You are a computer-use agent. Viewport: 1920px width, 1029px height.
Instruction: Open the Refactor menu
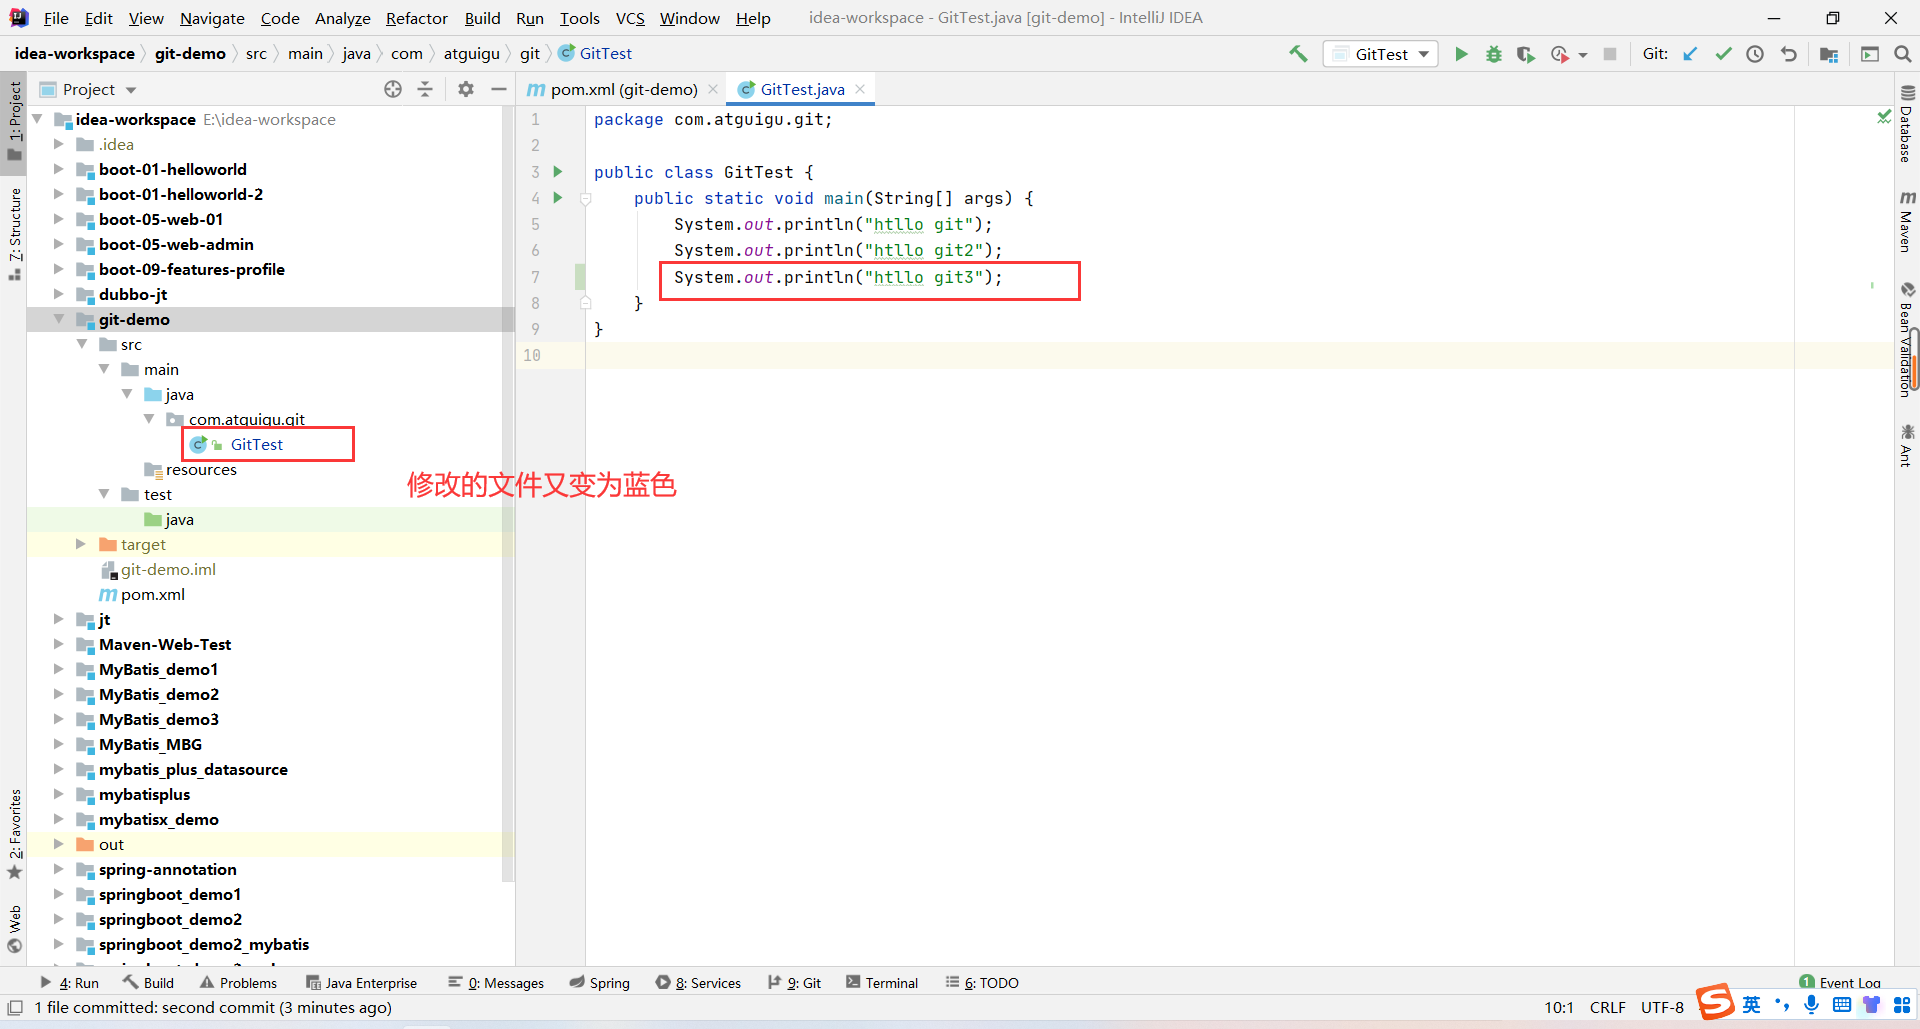point(417,18)
